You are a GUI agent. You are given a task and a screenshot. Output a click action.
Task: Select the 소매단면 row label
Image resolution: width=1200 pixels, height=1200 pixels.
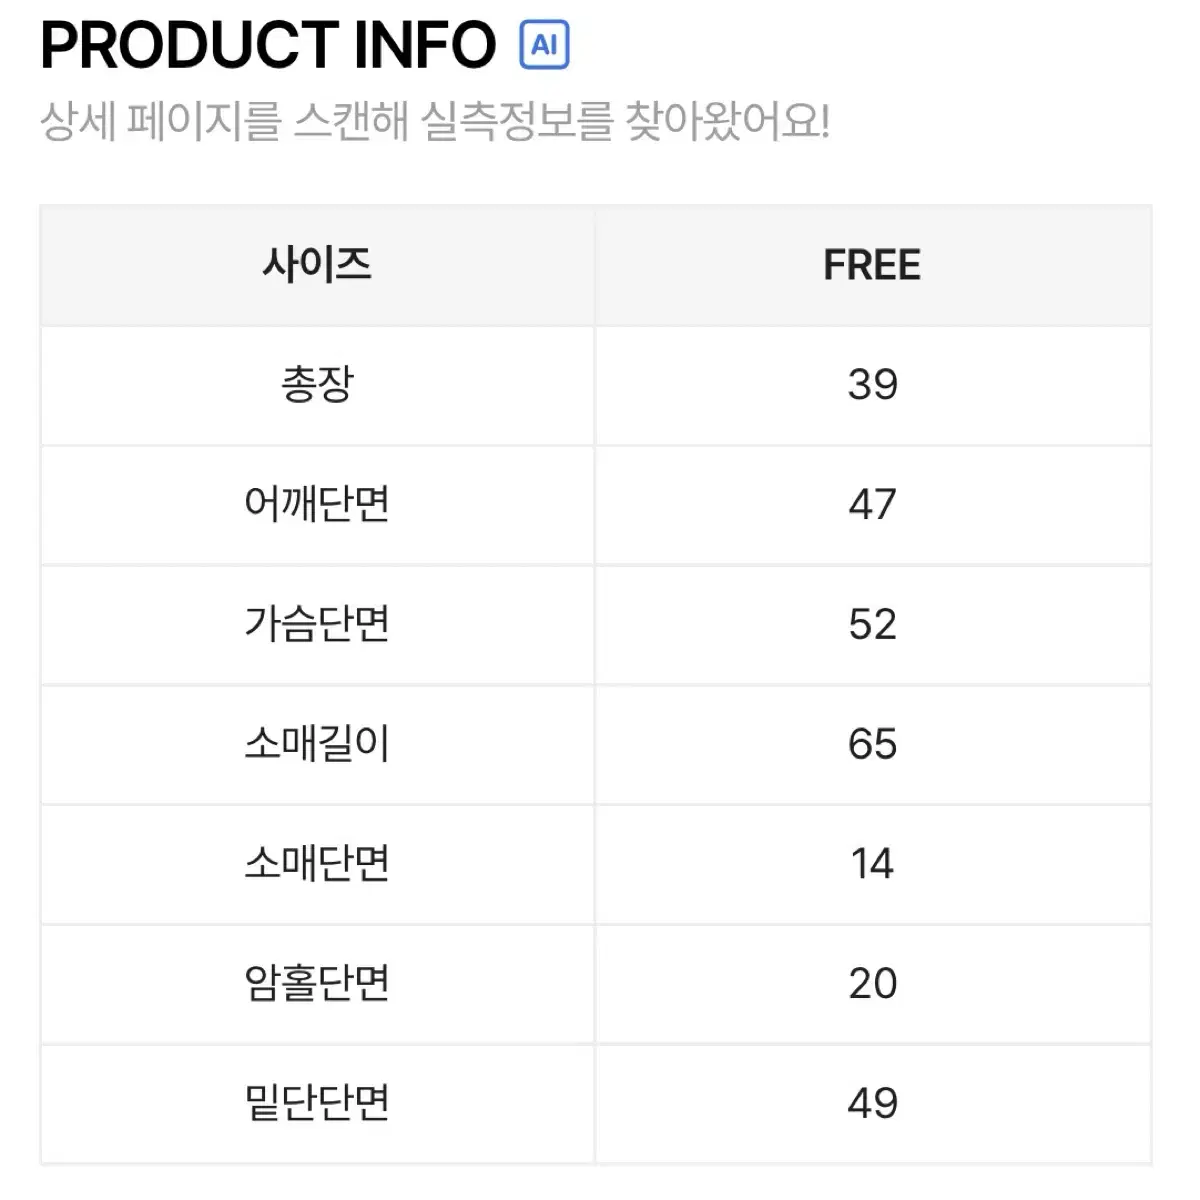(x=317, y=864)
